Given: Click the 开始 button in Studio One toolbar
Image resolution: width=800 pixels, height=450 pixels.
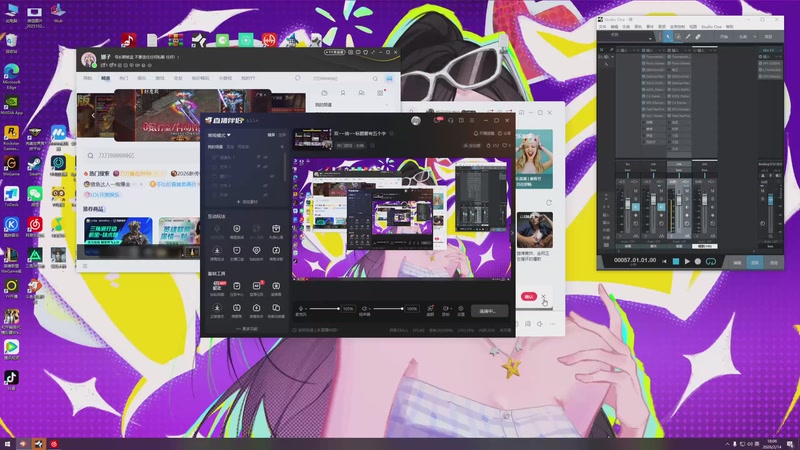Looking at the screenshot, I should [724, 37].
